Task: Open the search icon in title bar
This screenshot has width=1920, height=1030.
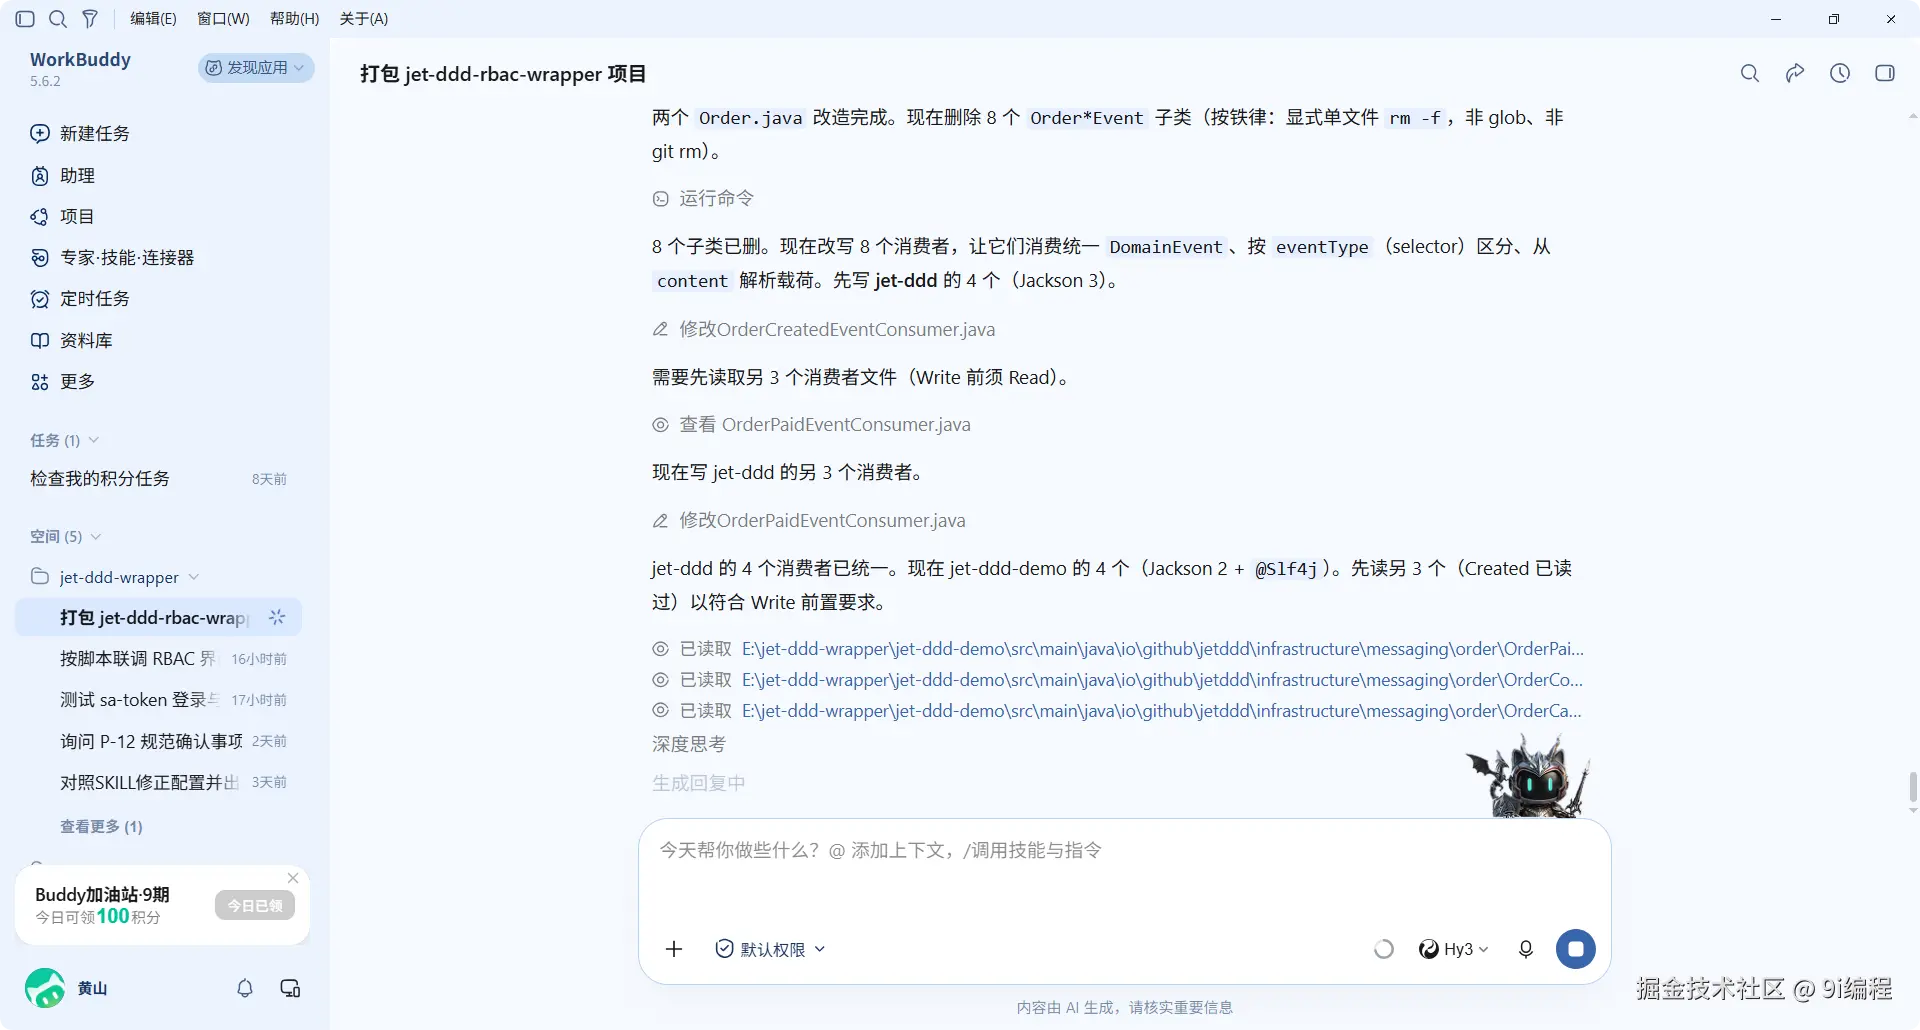Action: [x=58, y=19]
